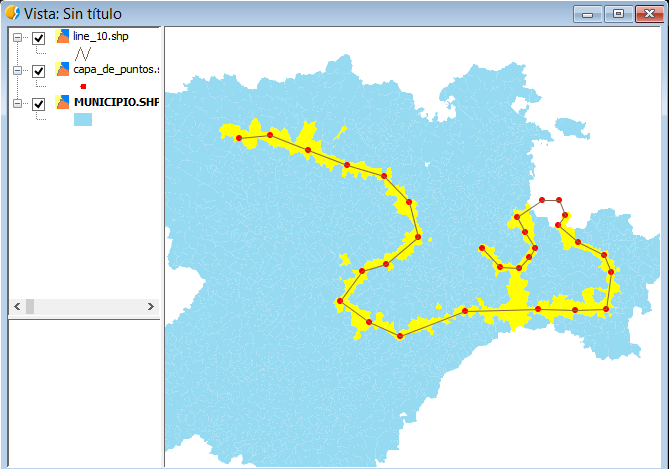The height and width of the screenshot is (469, 669).
Task: Collapse the line_10.shp tree node
Action: (18, 38)
